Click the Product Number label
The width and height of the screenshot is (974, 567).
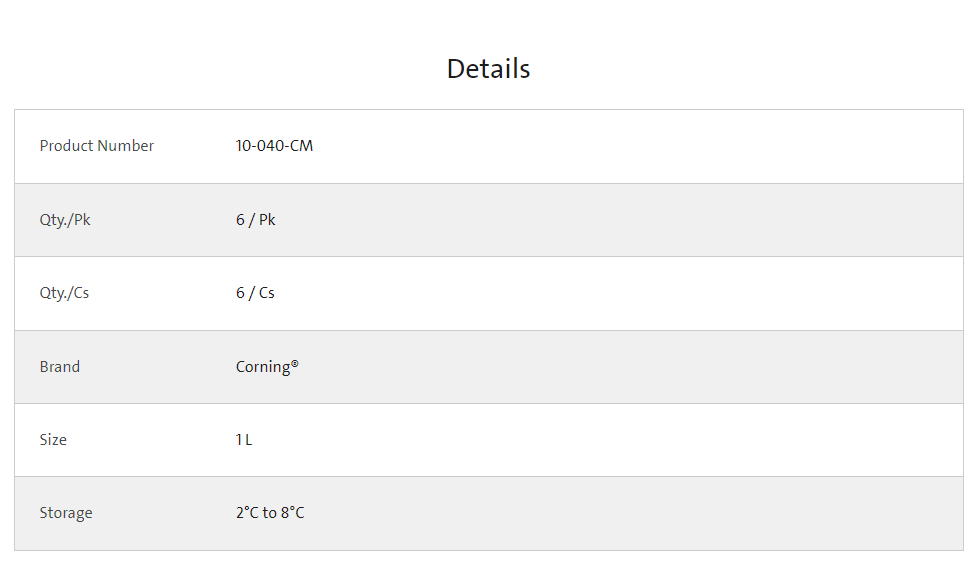pyautogui.click(x=96, y=146)
